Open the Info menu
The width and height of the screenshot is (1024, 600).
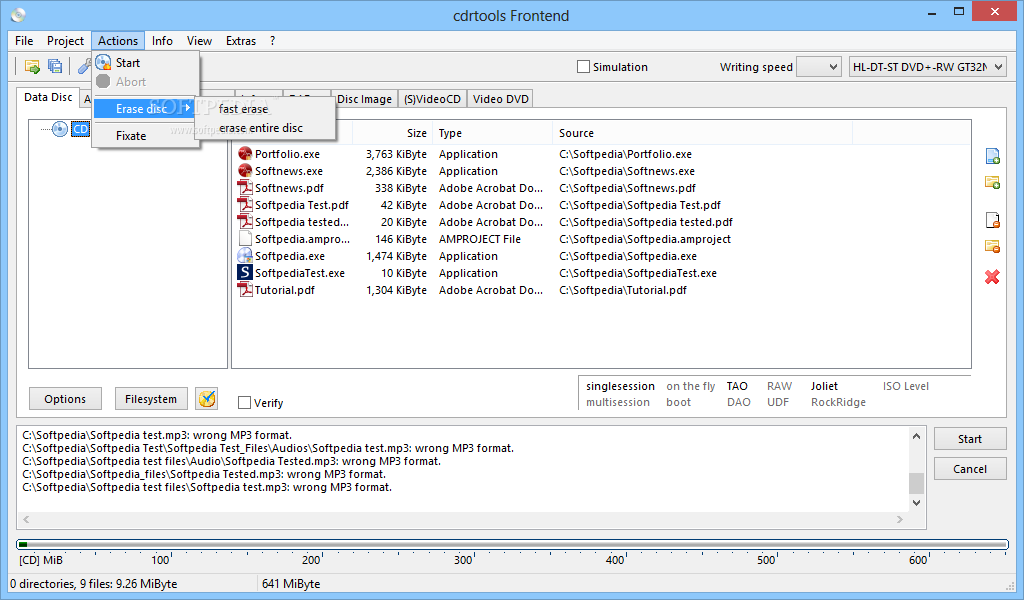pos(162,40)
